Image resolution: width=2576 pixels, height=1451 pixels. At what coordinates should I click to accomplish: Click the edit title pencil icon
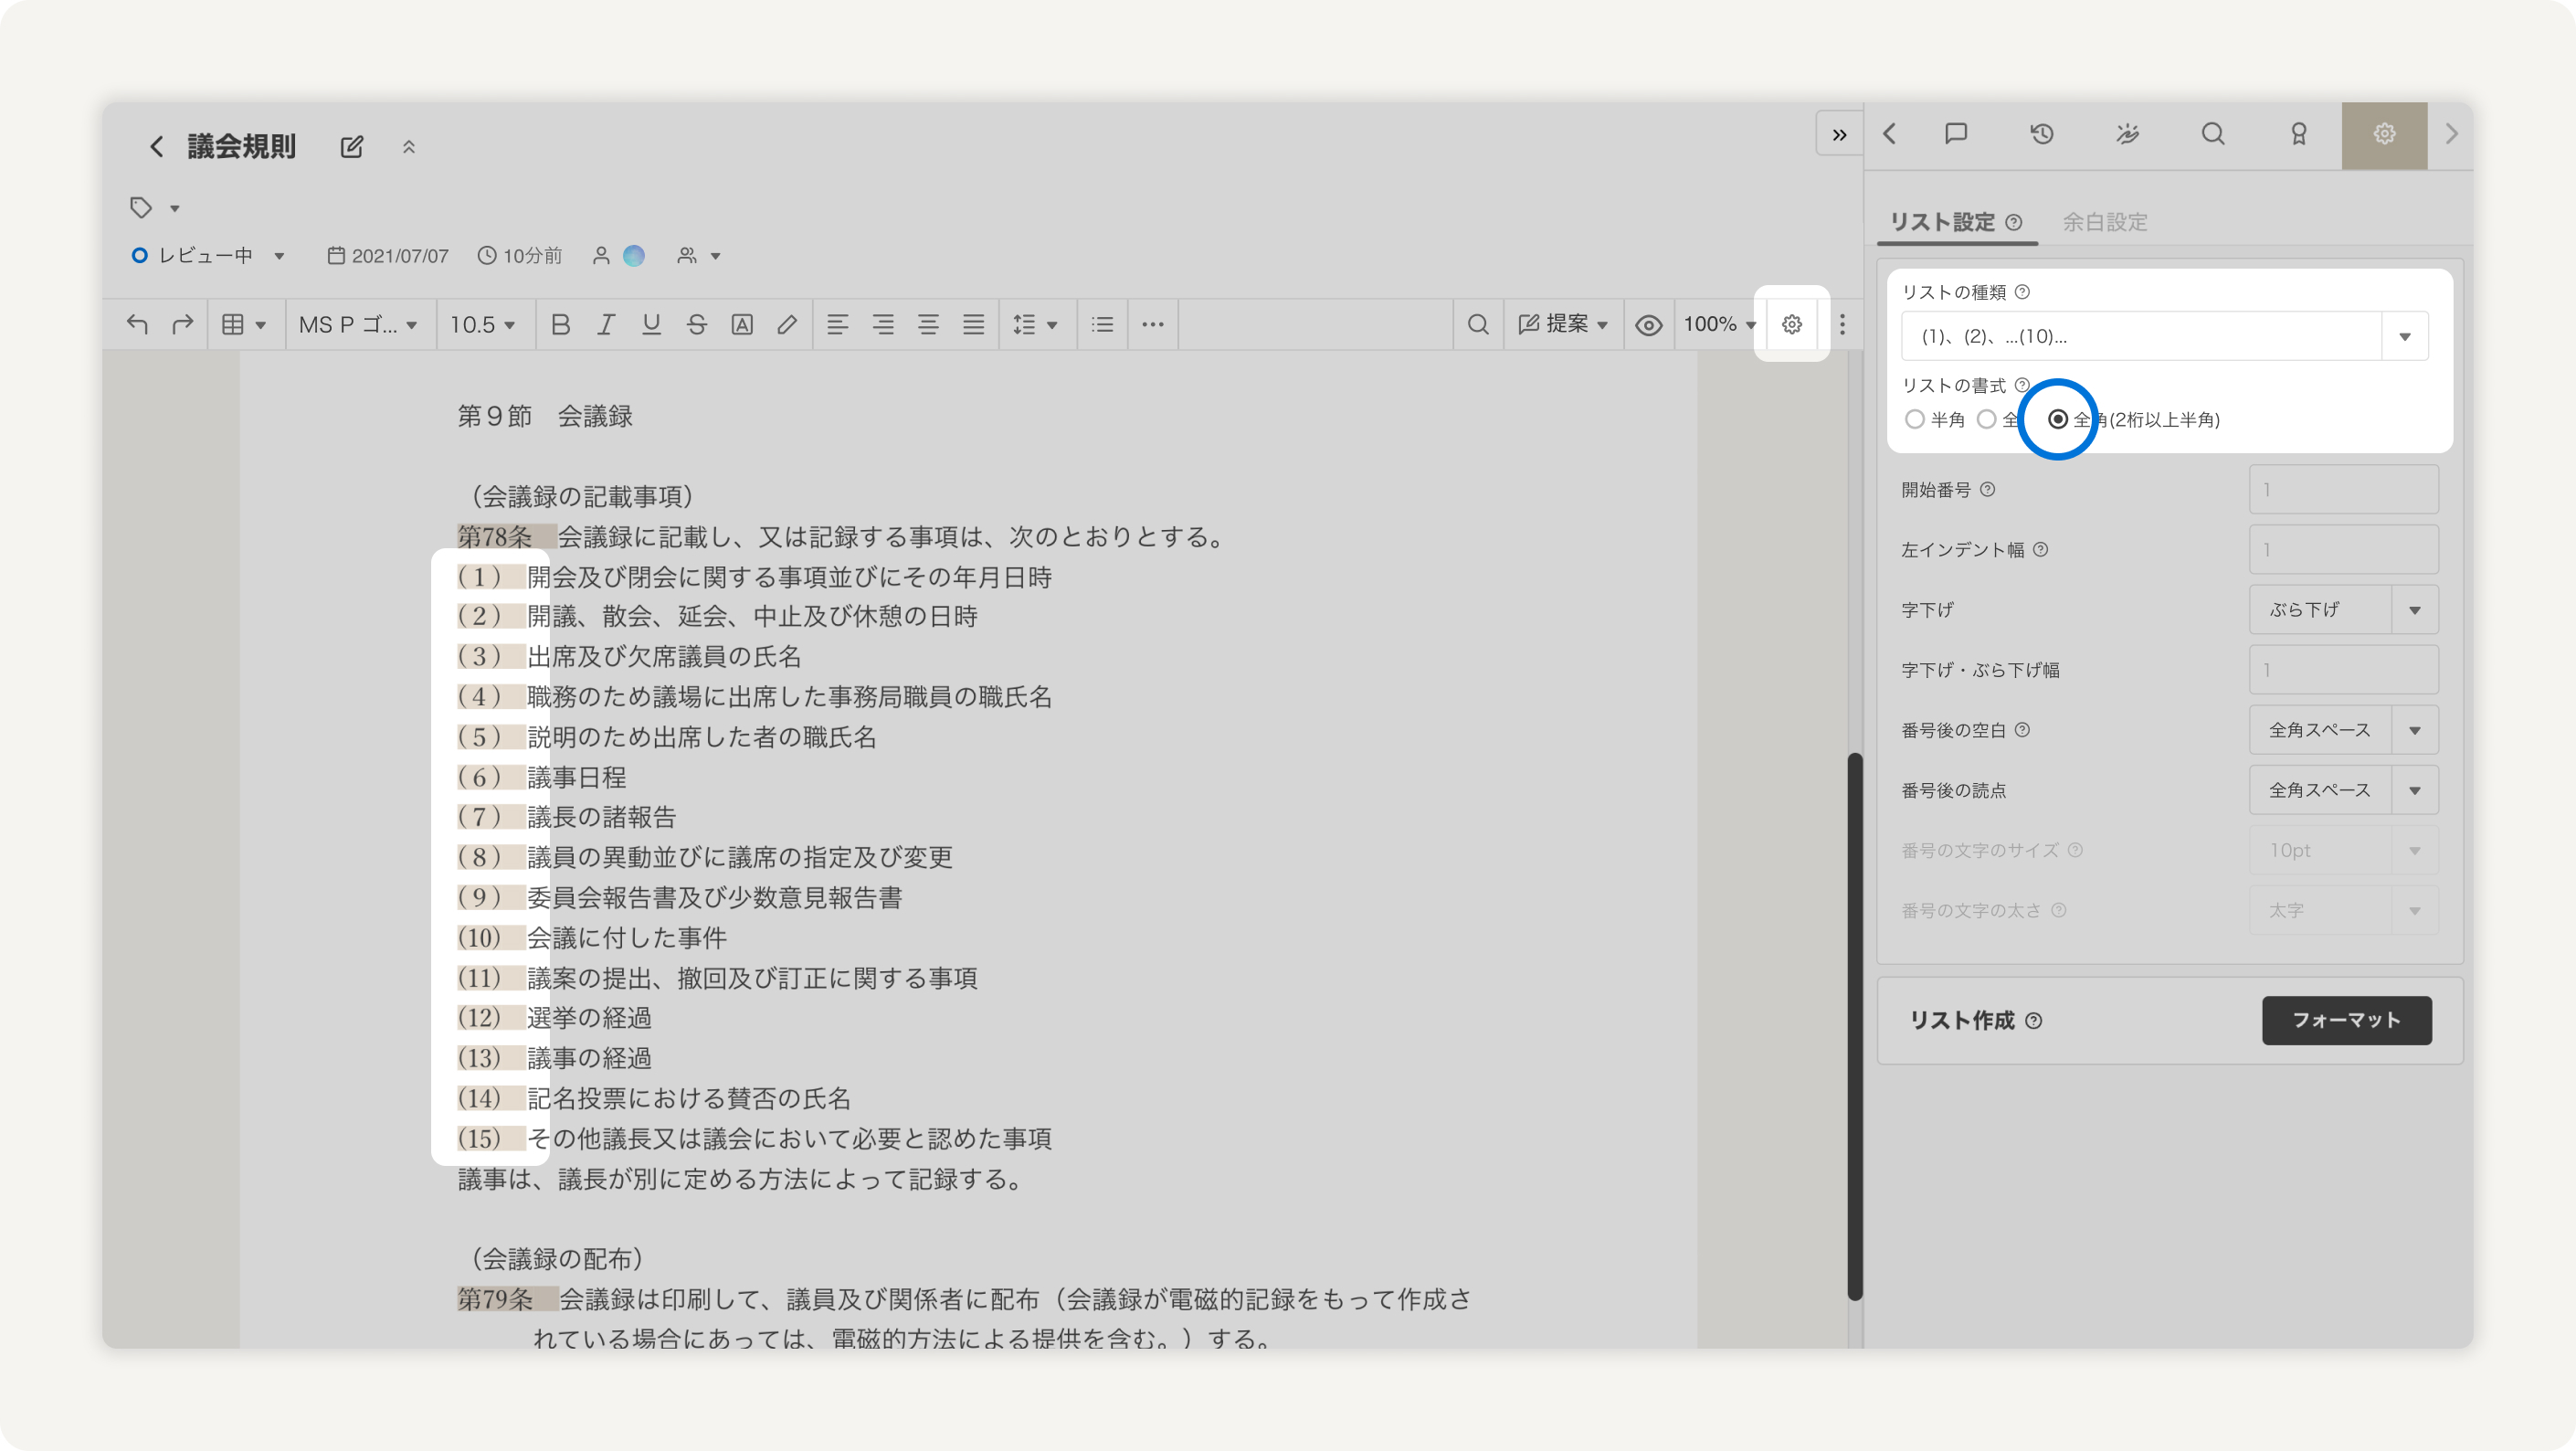coord(351,147)
